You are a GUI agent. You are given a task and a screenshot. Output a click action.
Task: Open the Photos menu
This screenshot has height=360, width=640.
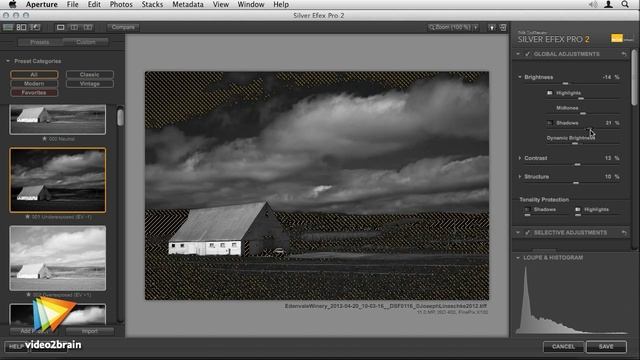pos(121,4)
